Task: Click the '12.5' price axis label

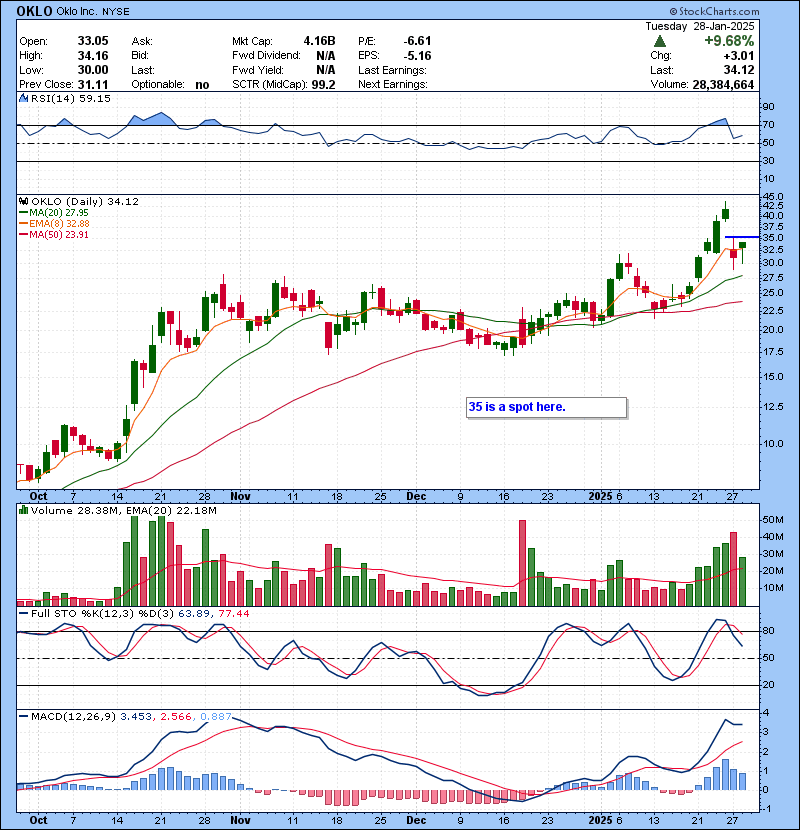Action: (773, 407)
